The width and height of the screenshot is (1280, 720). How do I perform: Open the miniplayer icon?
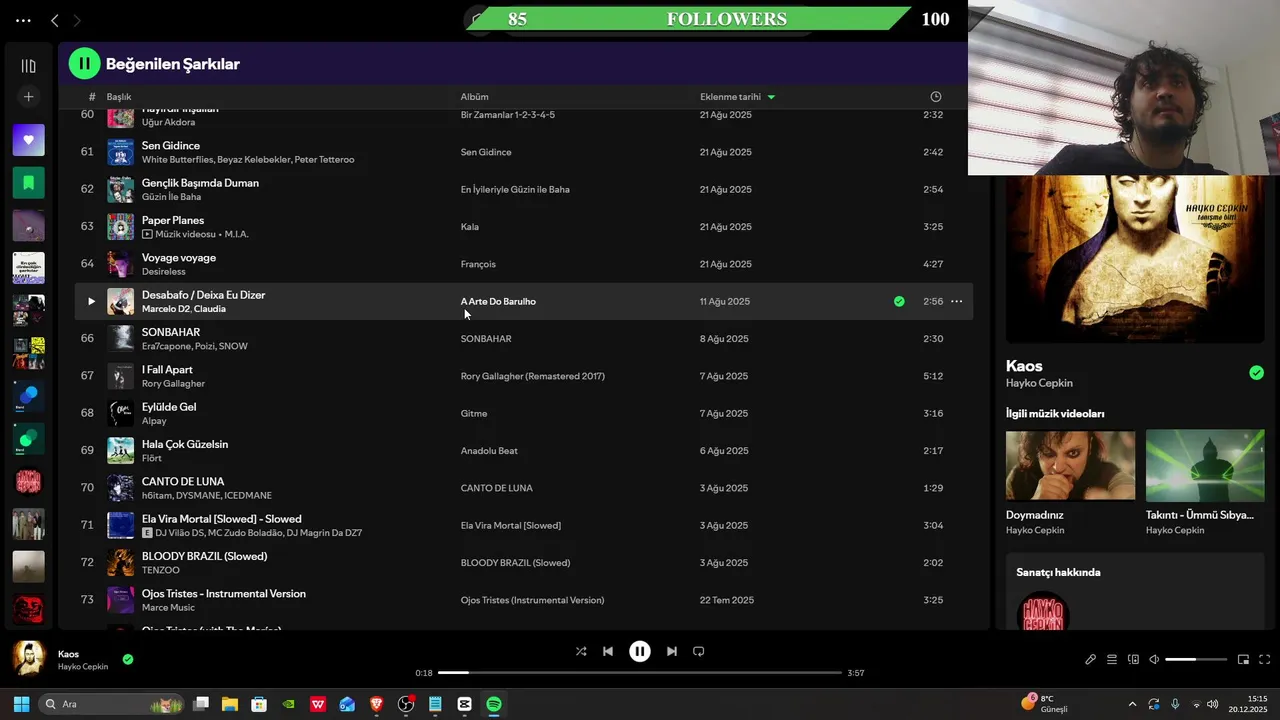tap(1243, 660)
